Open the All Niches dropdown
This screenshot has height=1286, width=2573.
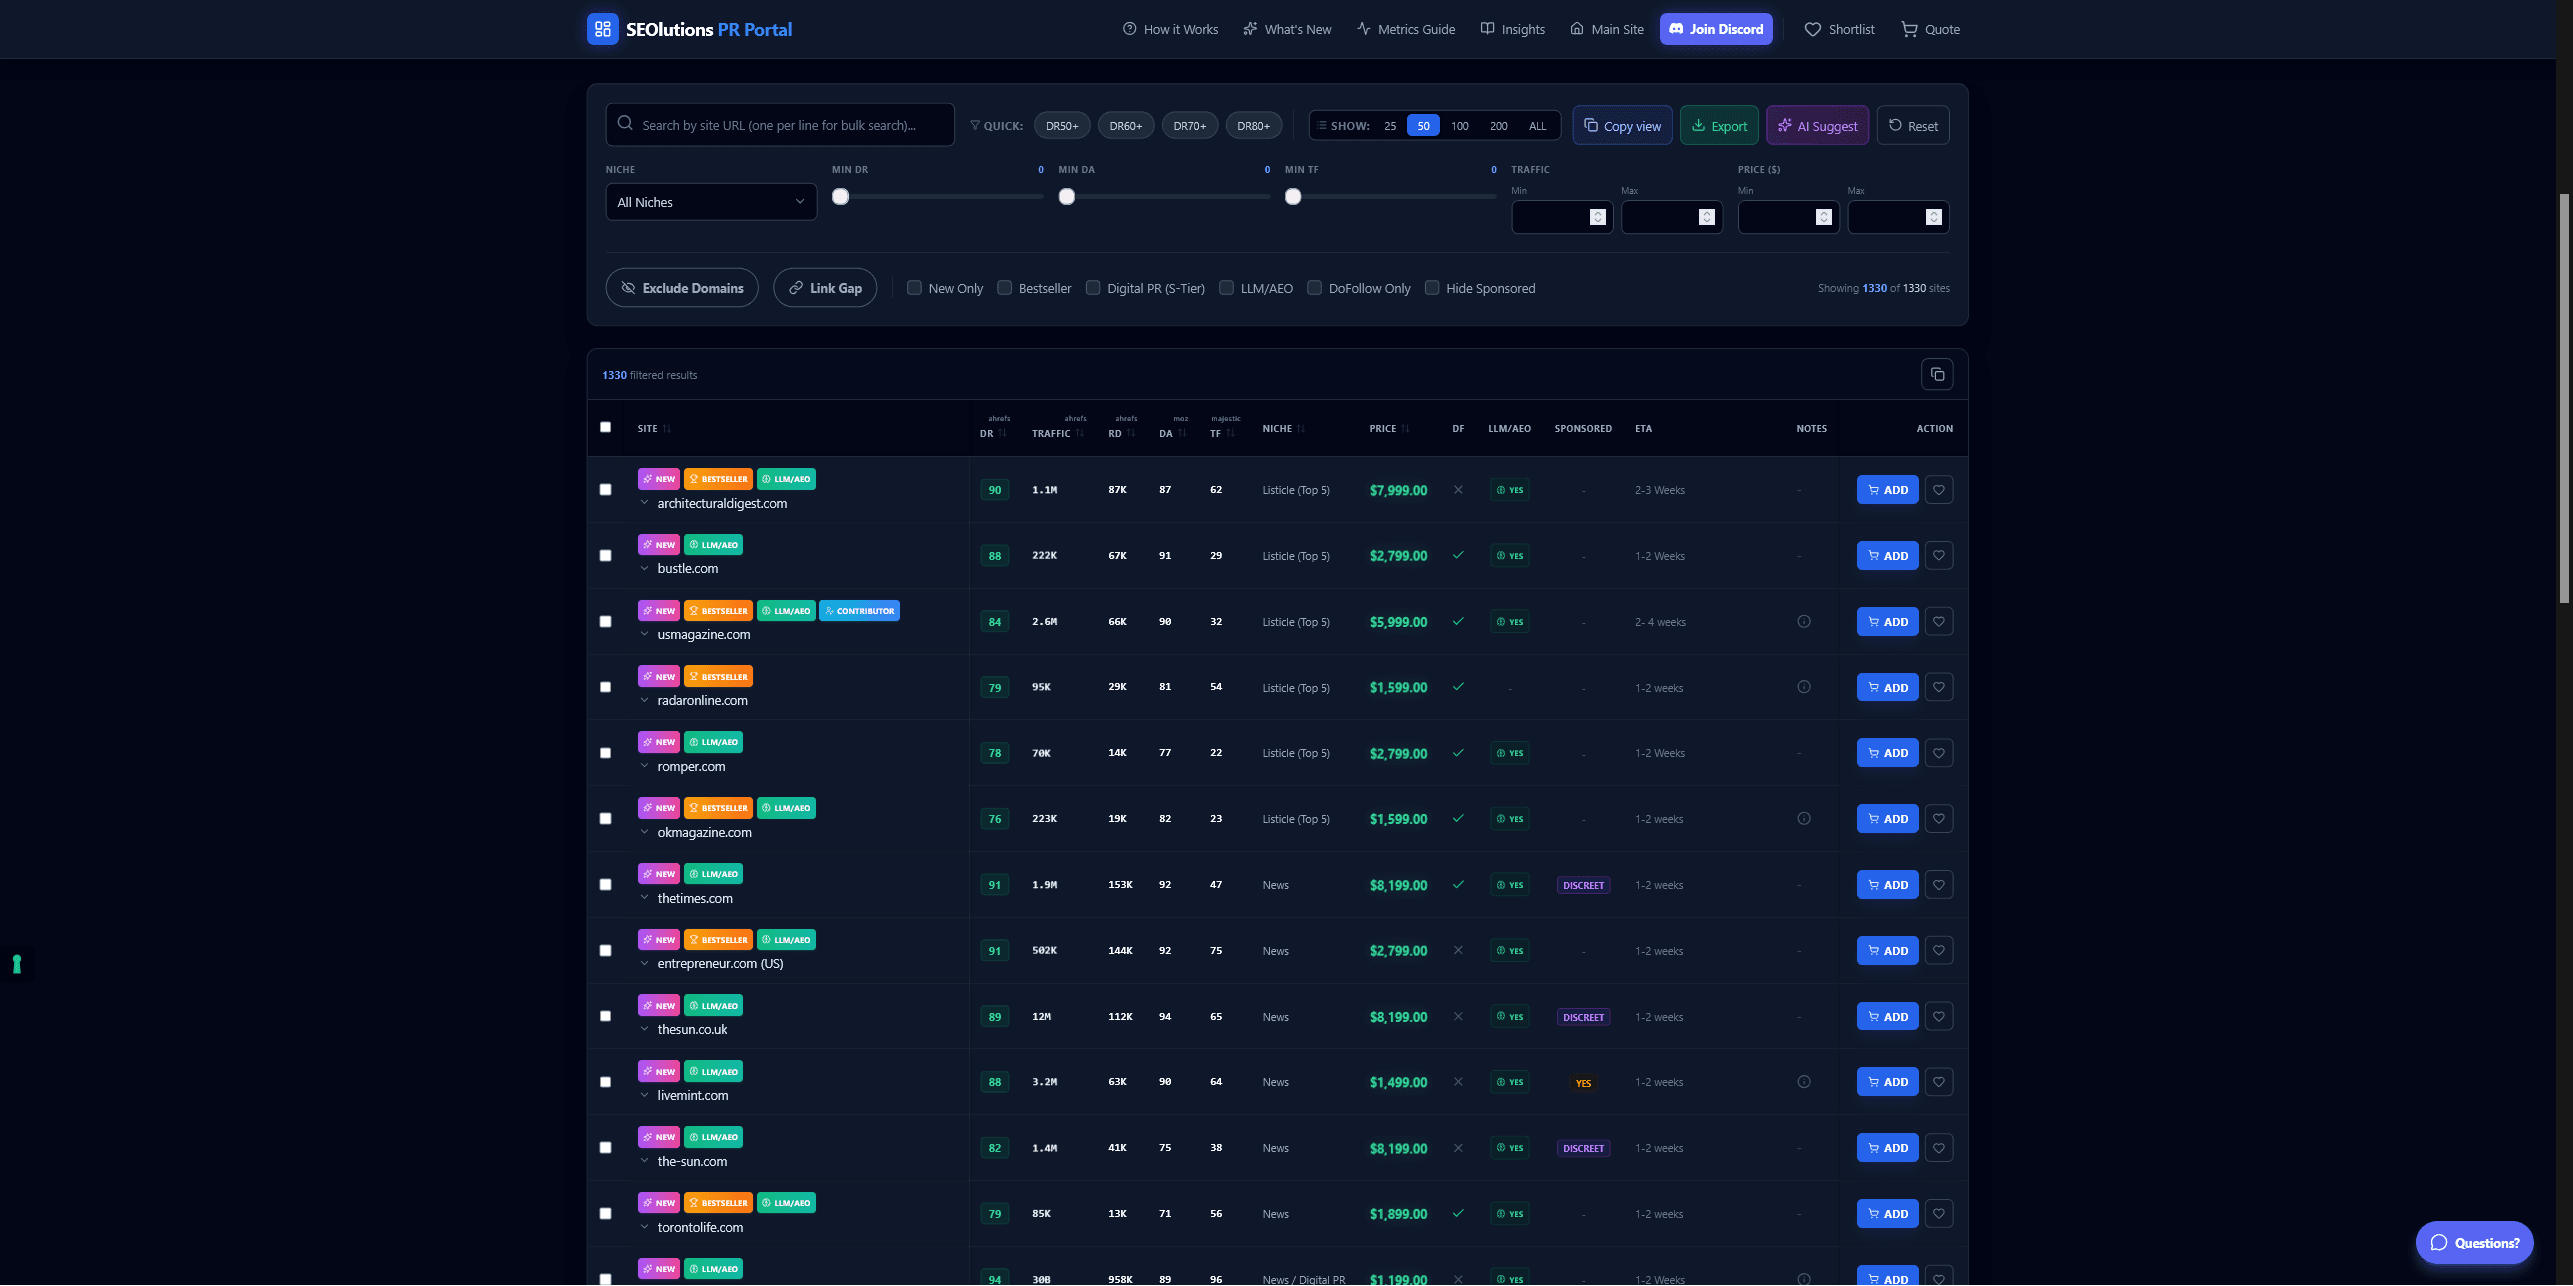[711, 202]
